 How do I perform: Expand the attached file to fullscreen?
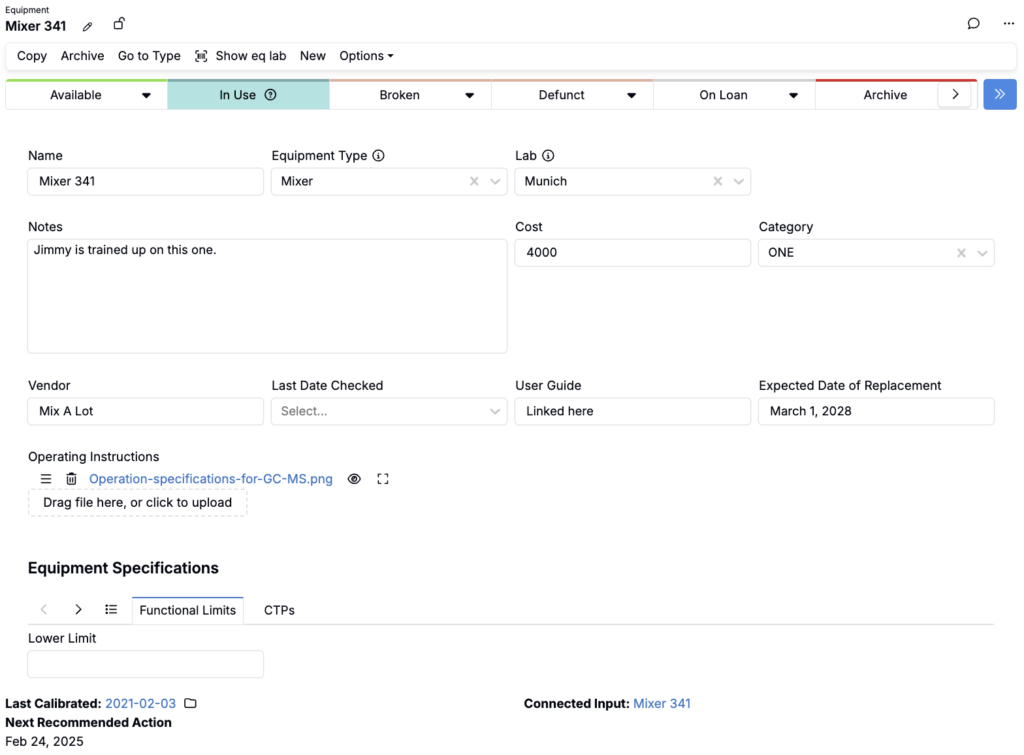383,479
